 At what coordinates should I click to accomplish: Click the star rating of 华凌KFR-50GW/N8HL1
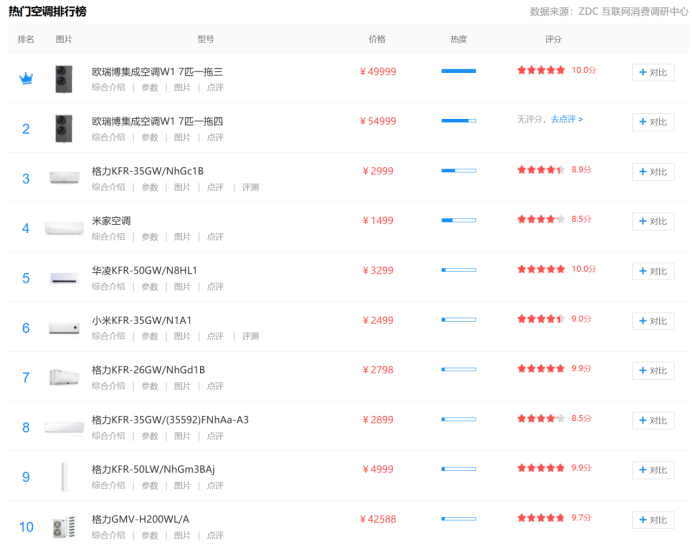pos(541,270)
